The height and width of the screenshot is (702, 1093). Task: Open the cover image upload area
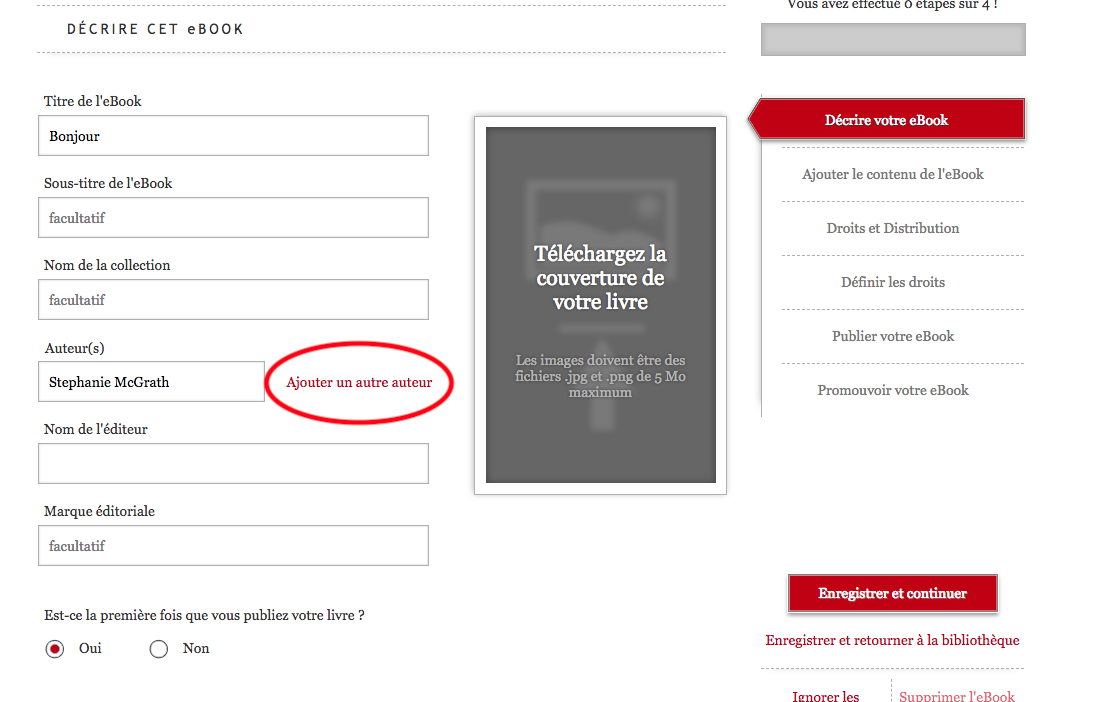pyautogui.click(x=599, y=305)
